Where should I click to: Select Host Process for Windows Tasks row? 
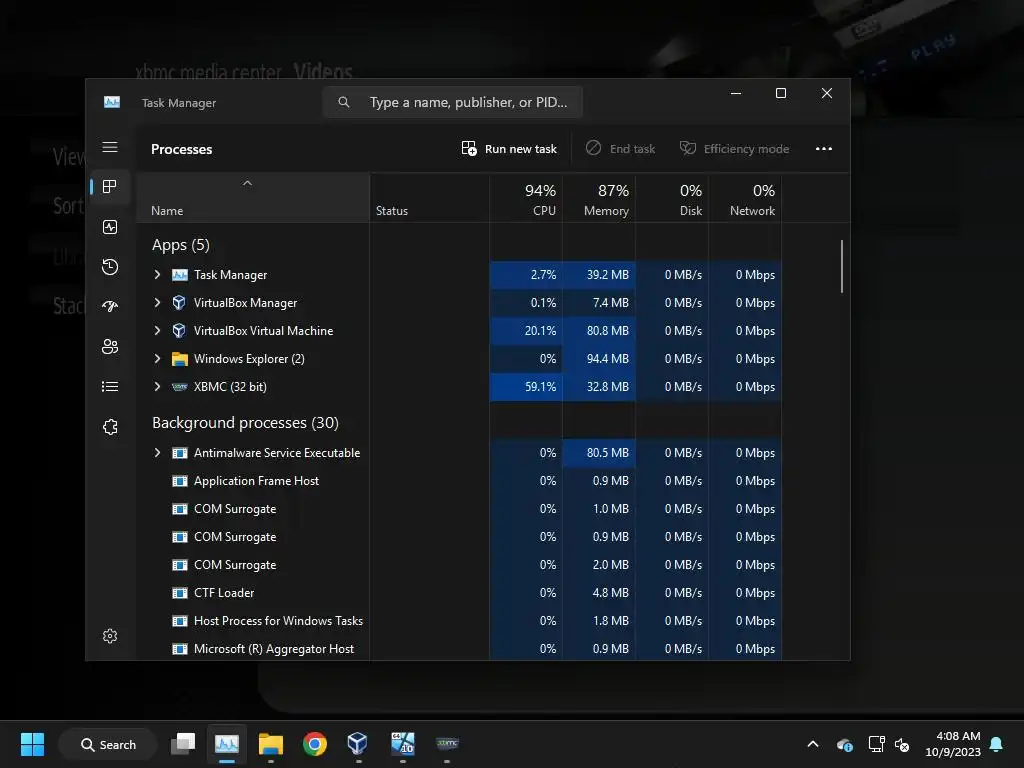[x=458, y=620]
